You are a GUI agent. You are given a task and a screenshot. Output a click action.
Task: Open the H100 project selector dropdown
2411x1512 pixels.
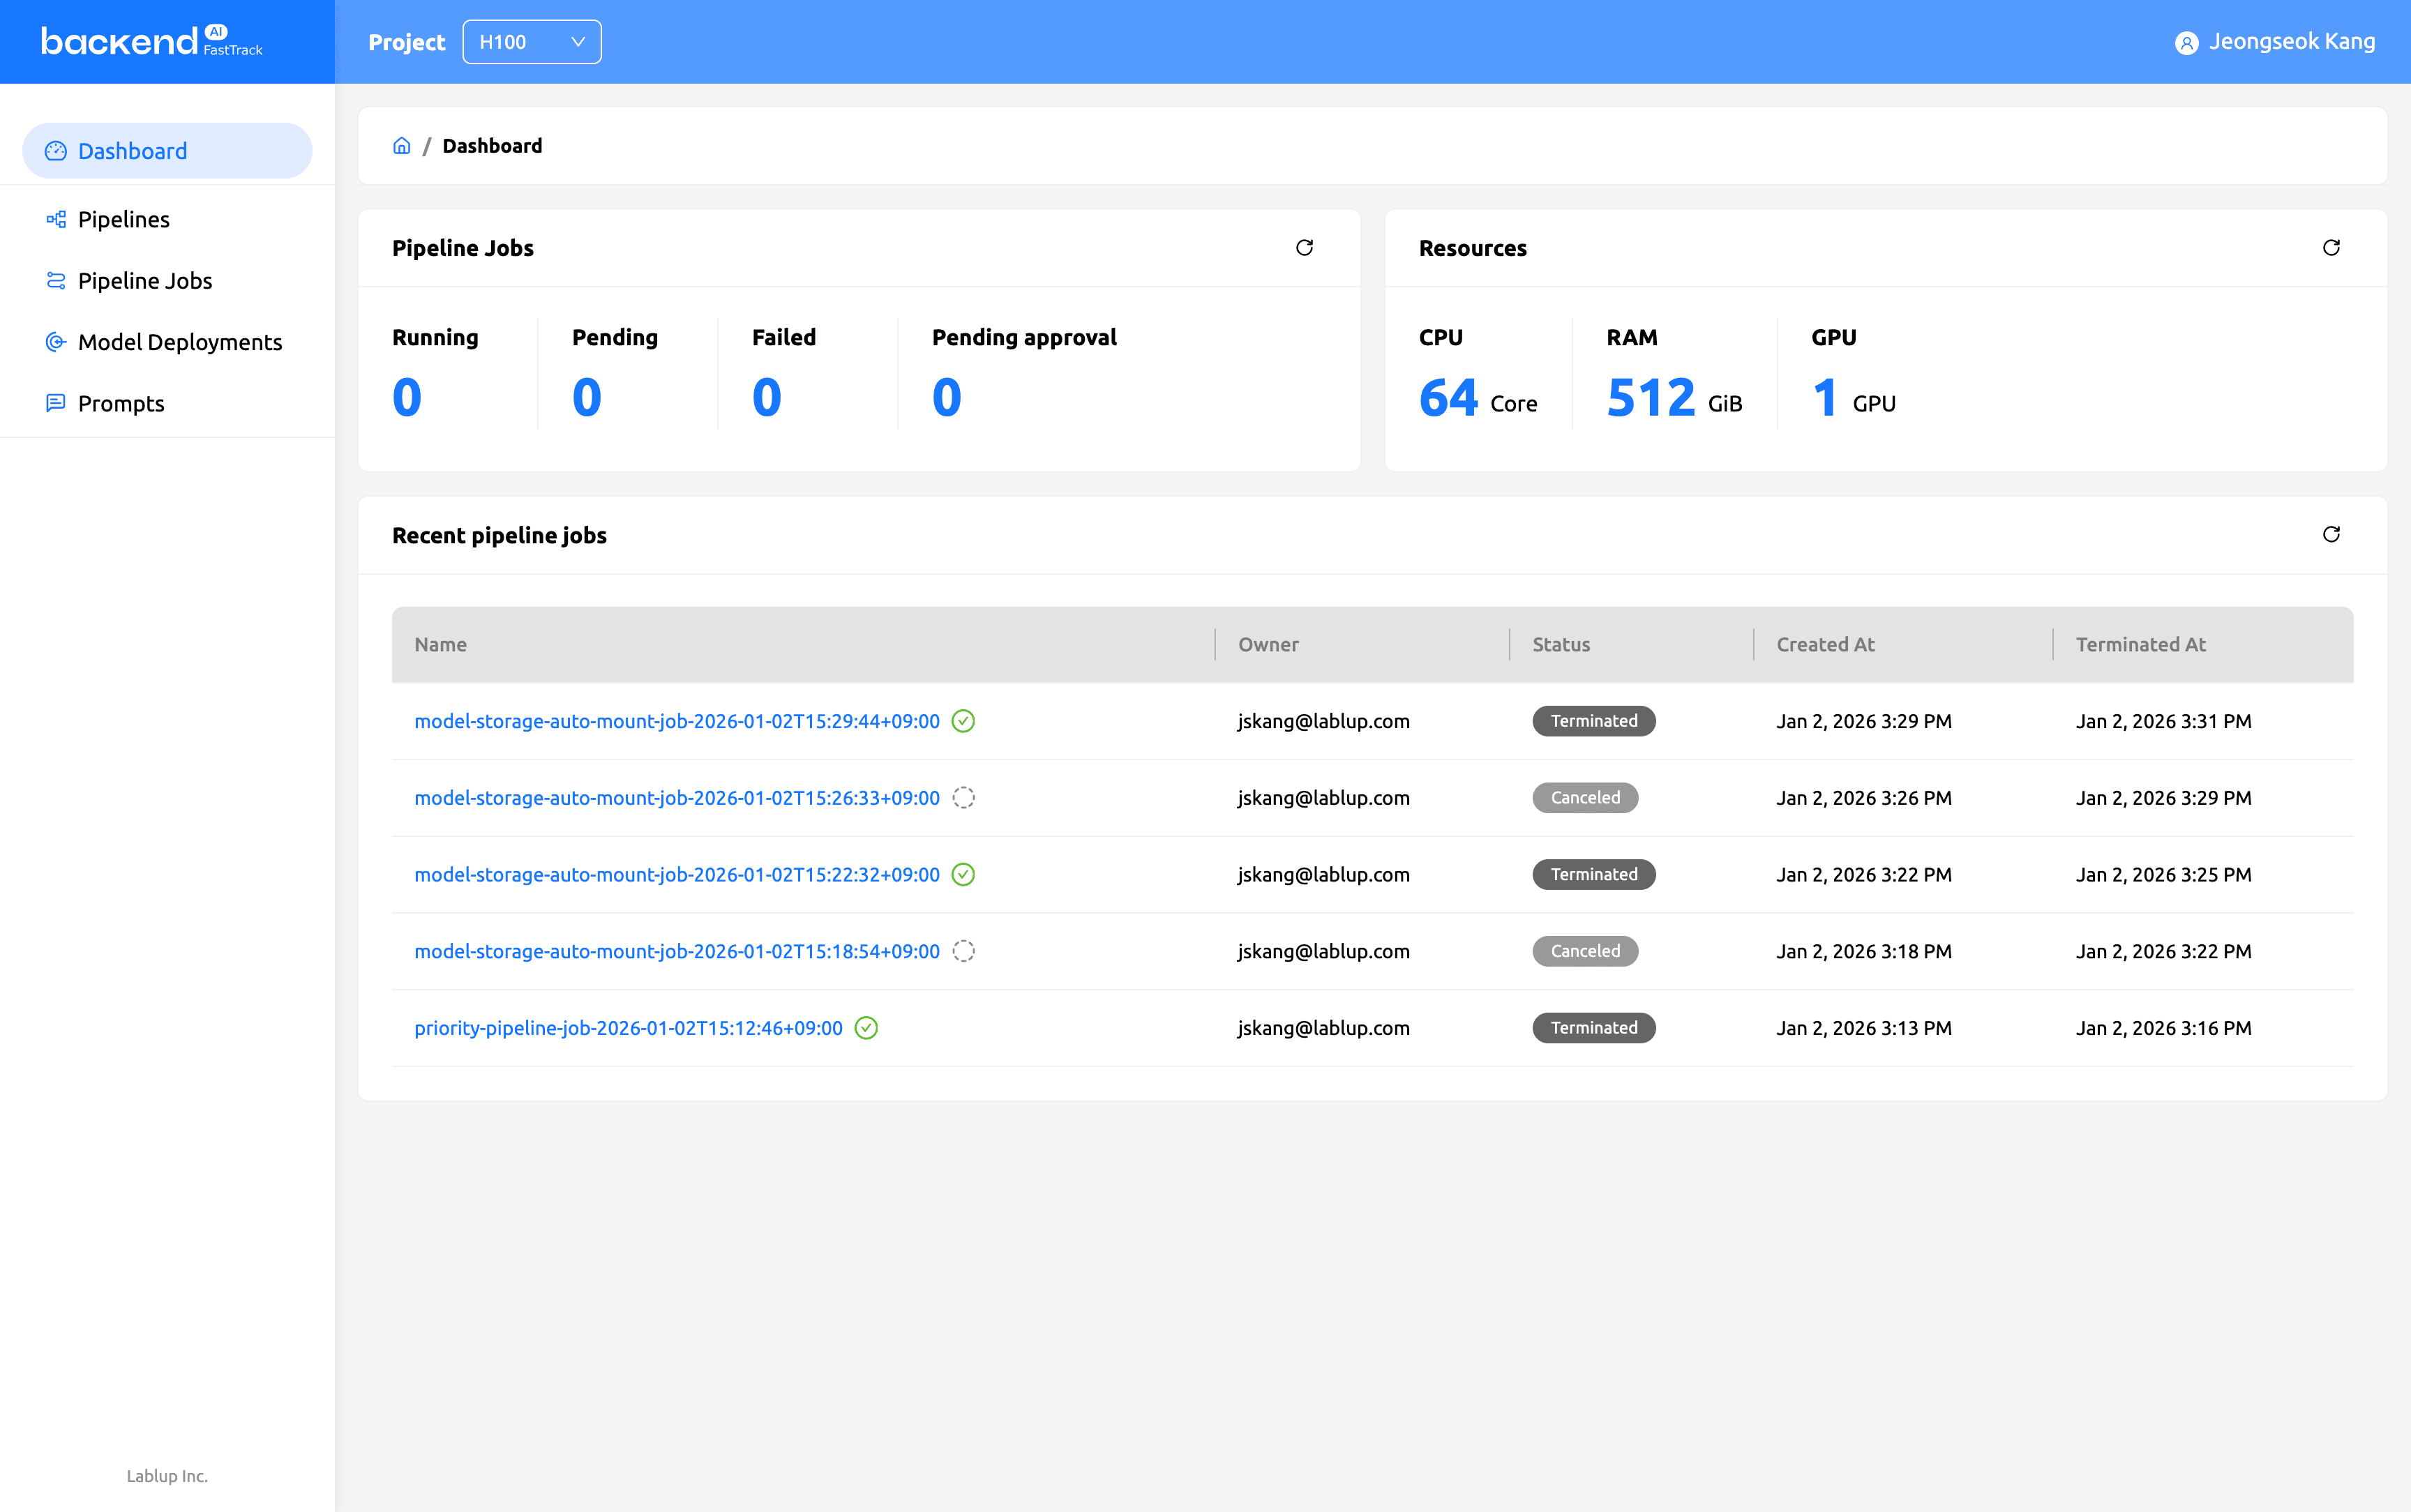tap(531, 41)
